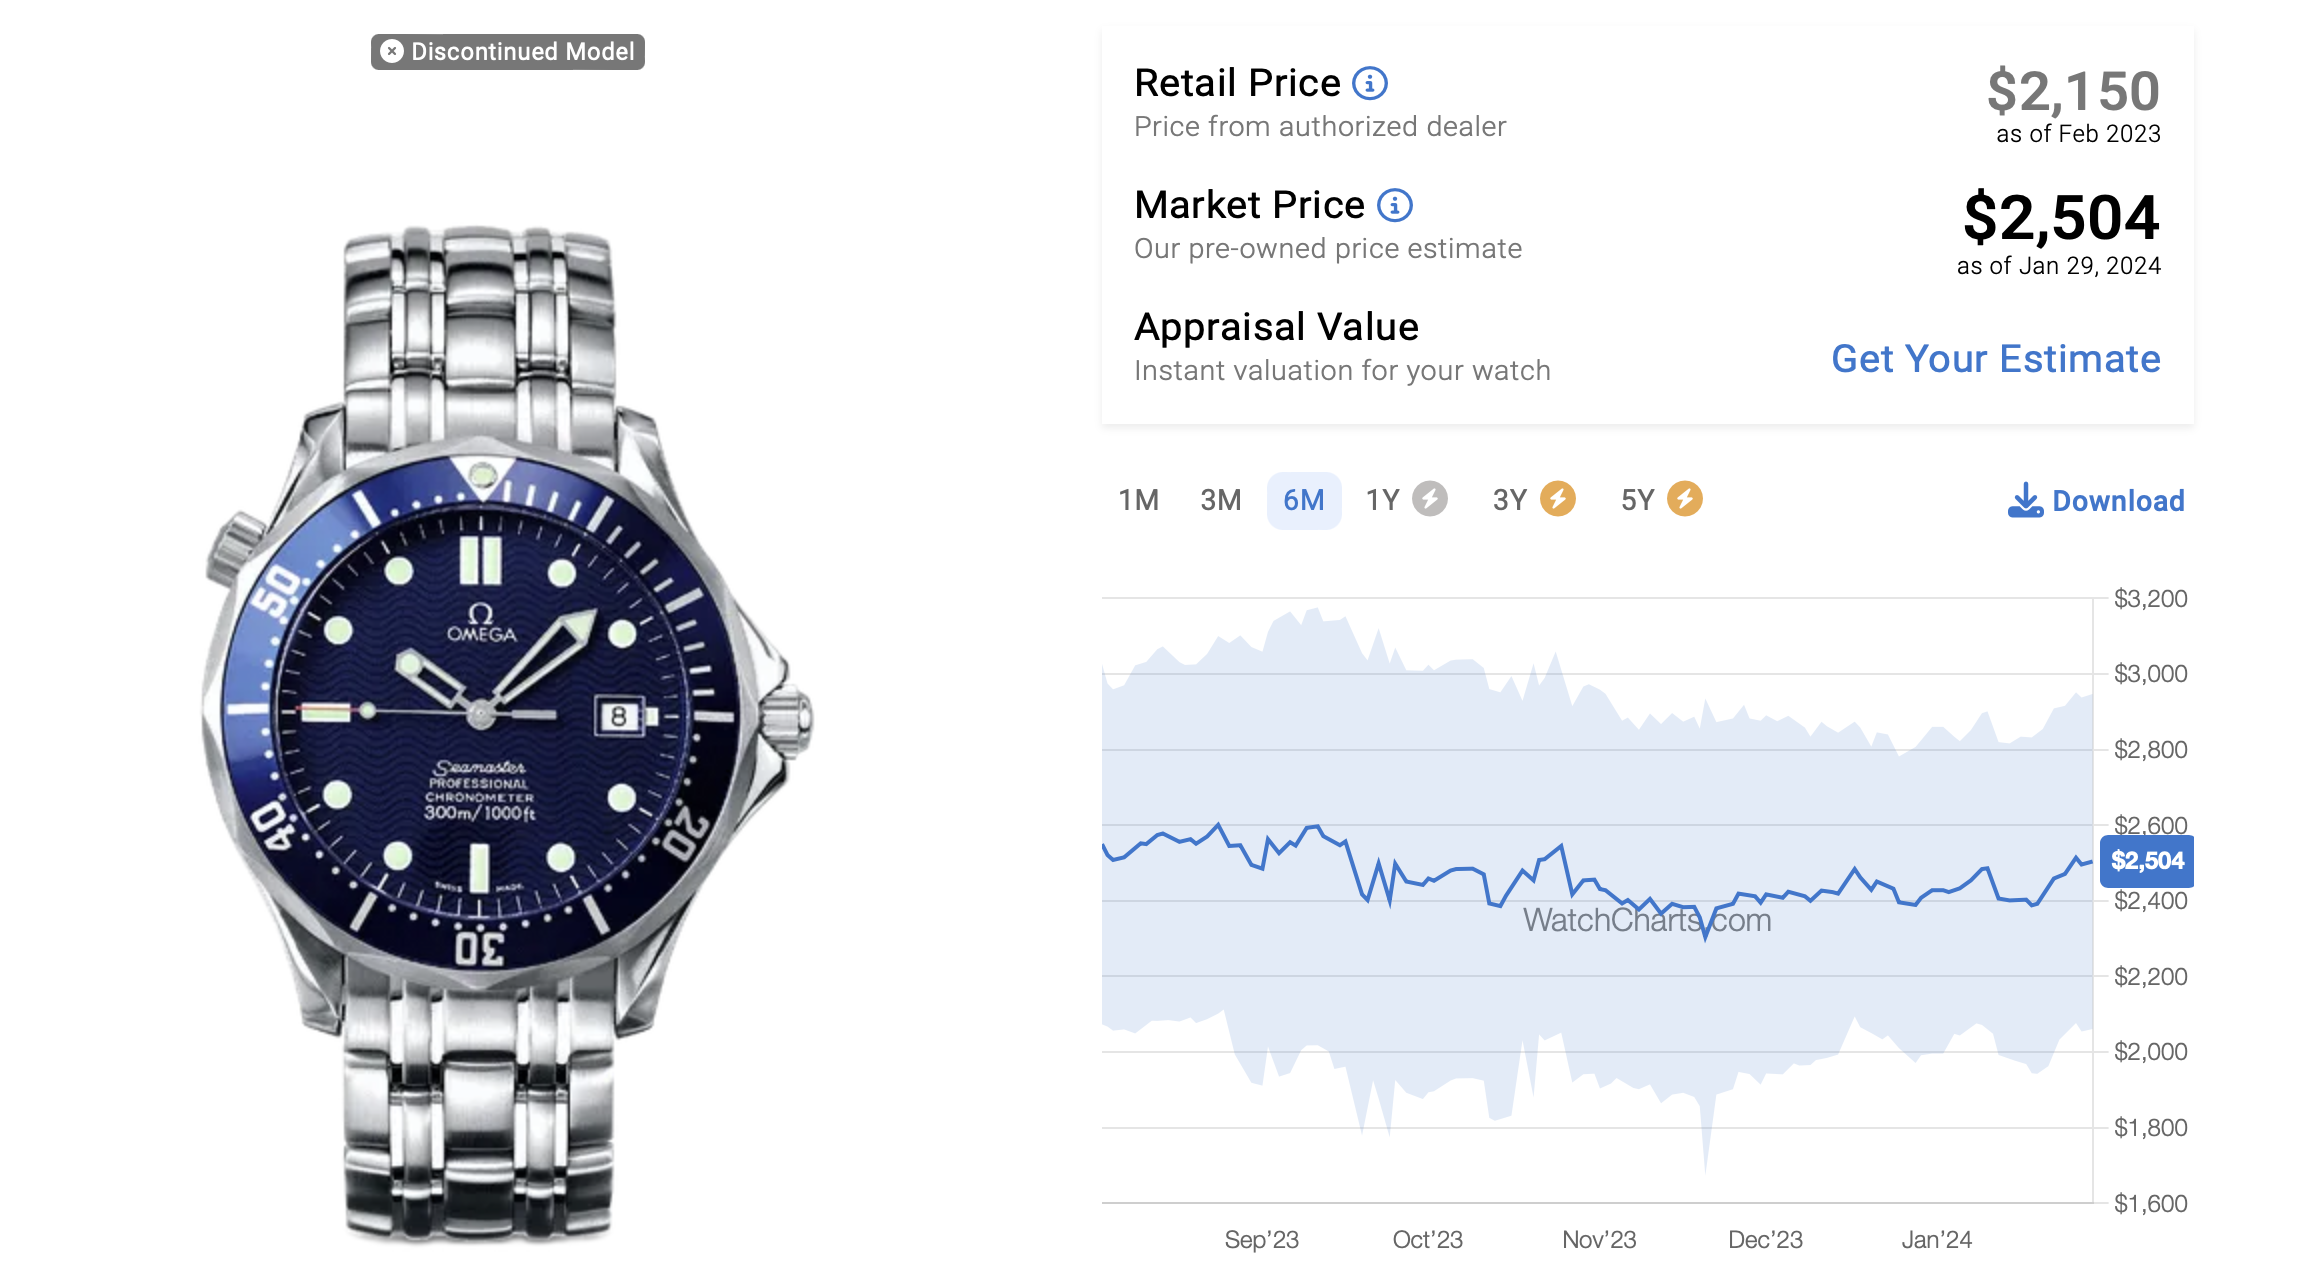Switch chart to 1Y range
This screenshot has height=1288, width=2298.
(x=1383, y=500)
